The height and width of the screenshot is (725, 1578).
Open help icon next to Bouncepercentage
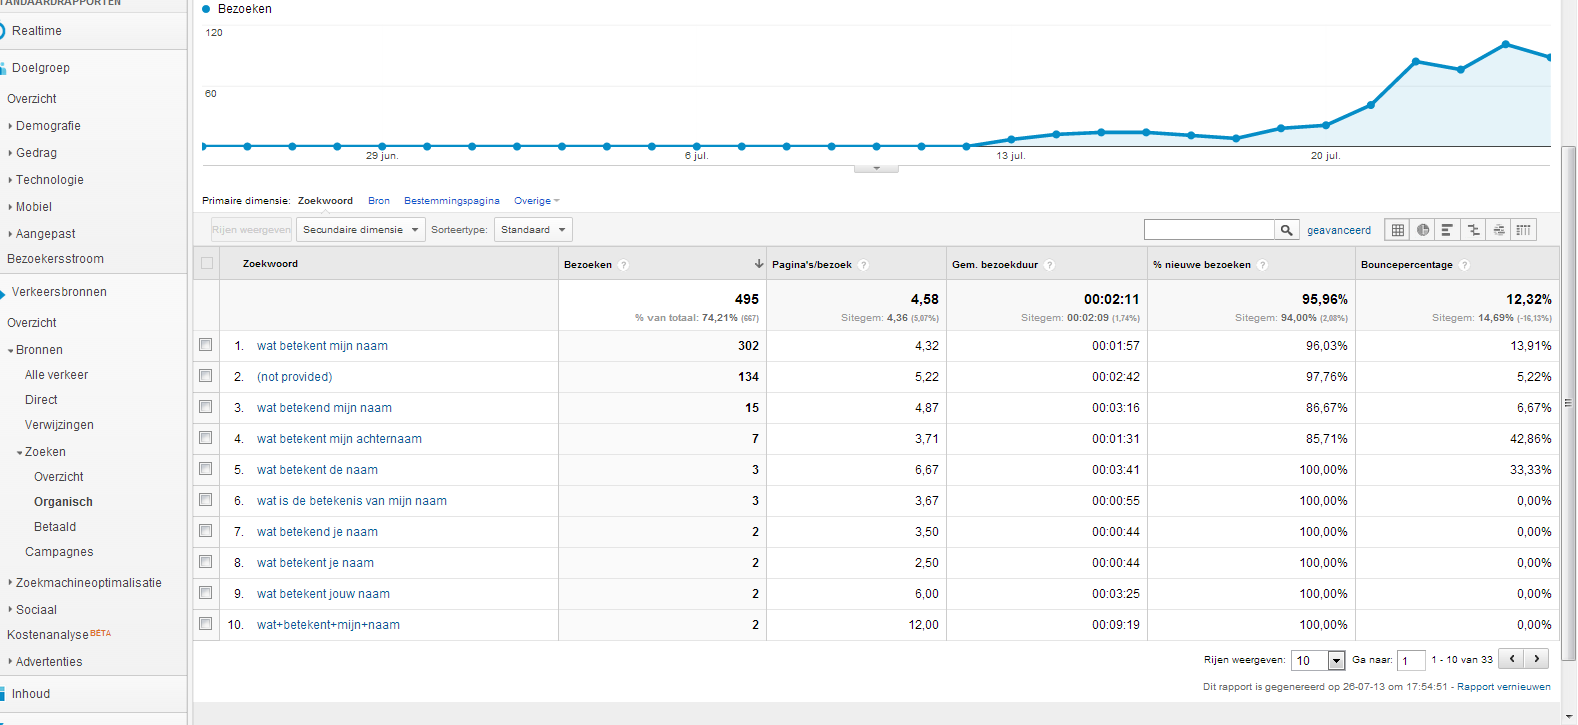[1464, 265]
